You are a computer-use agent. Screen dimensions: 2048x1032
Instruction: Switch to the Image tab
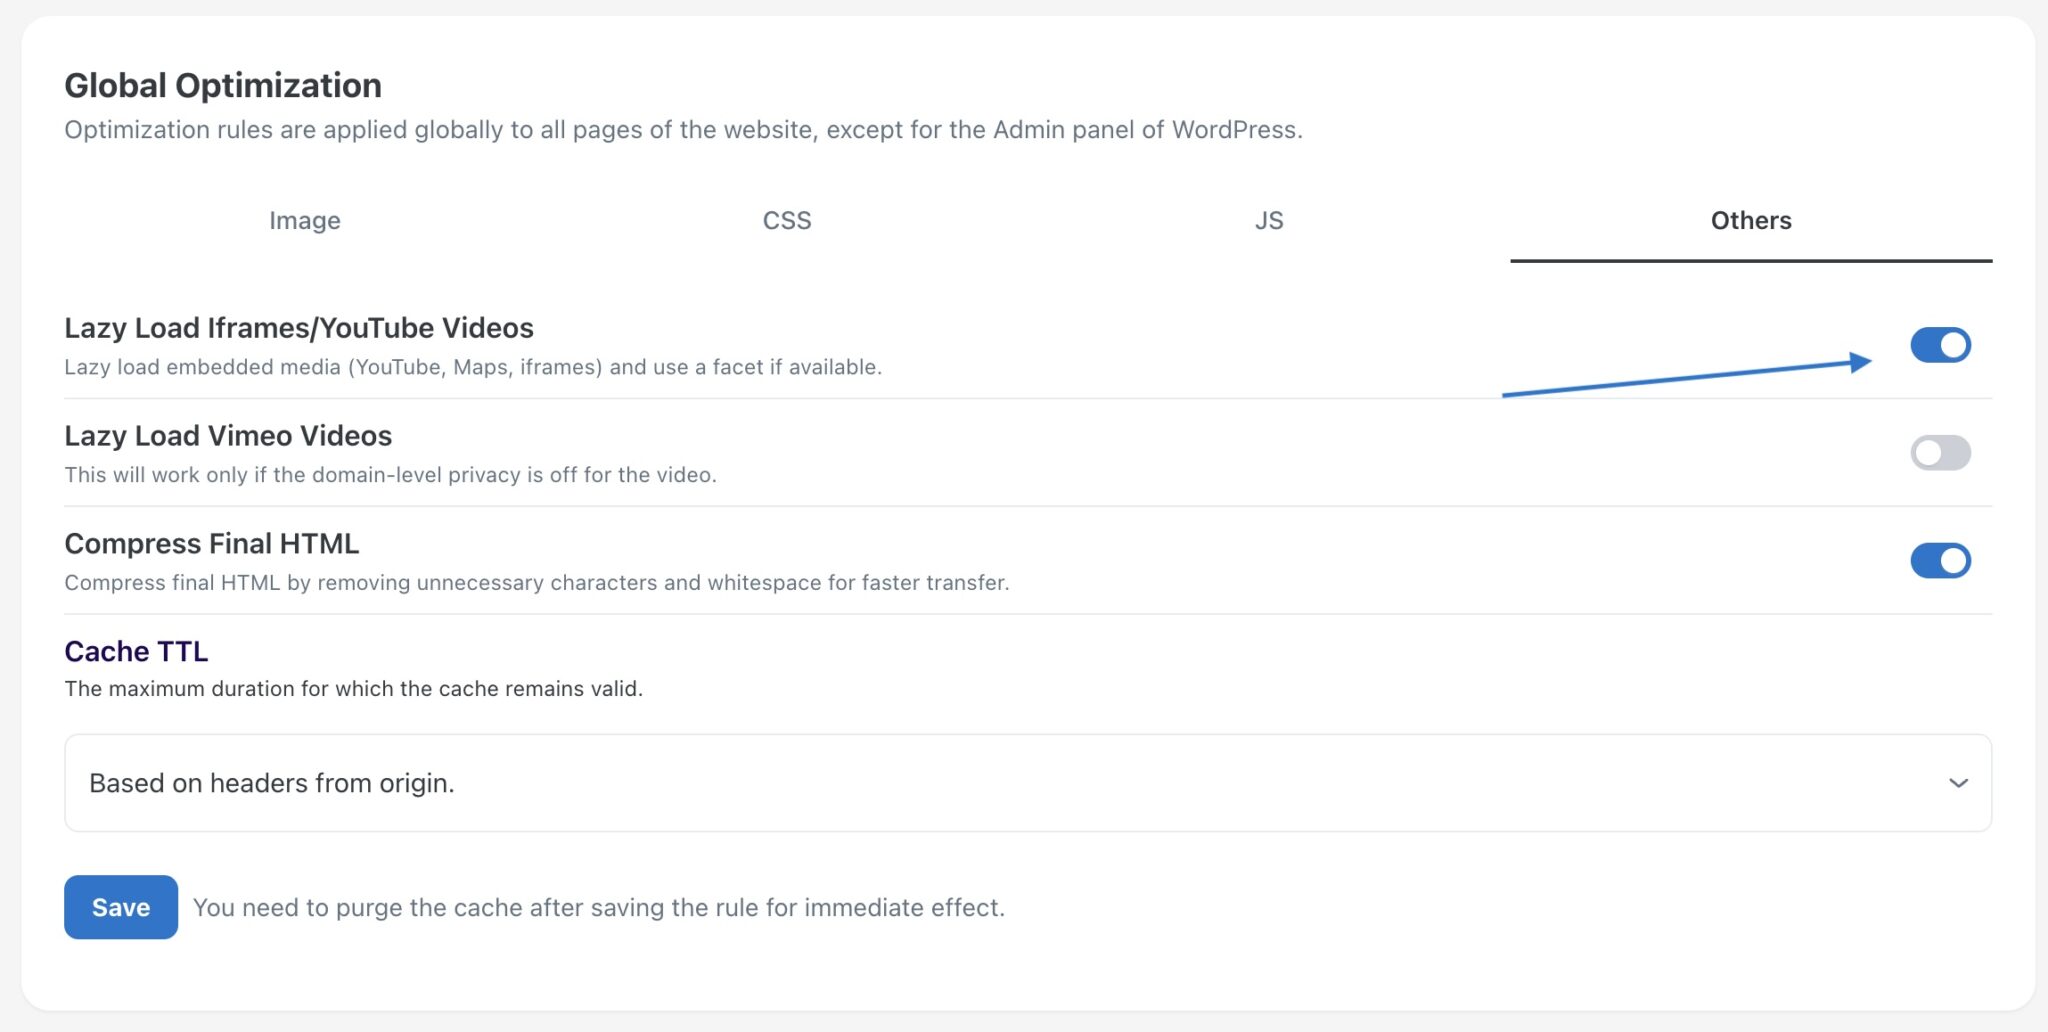tap(304, 221)
